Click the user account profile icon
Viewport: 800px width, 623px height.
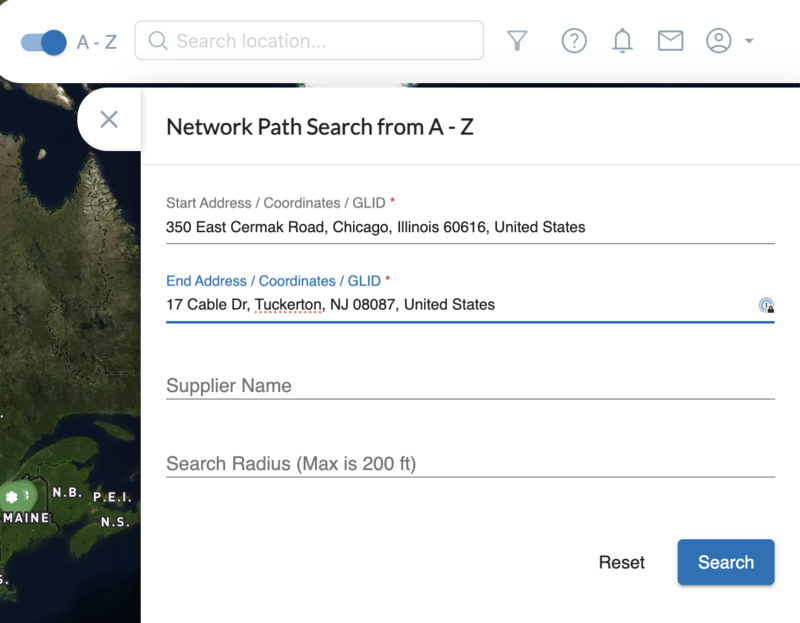(718, 41)
